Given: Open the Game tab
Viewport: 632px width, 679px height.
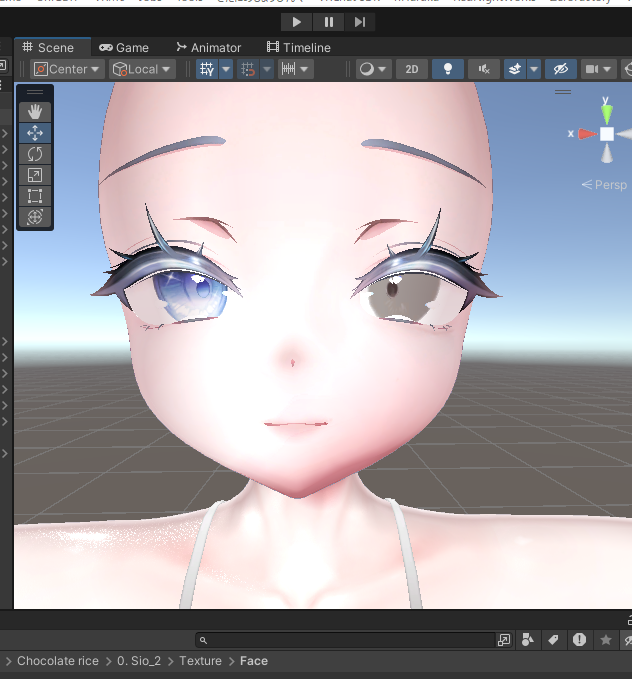Looking at the screenshot, I should (124, 48).
